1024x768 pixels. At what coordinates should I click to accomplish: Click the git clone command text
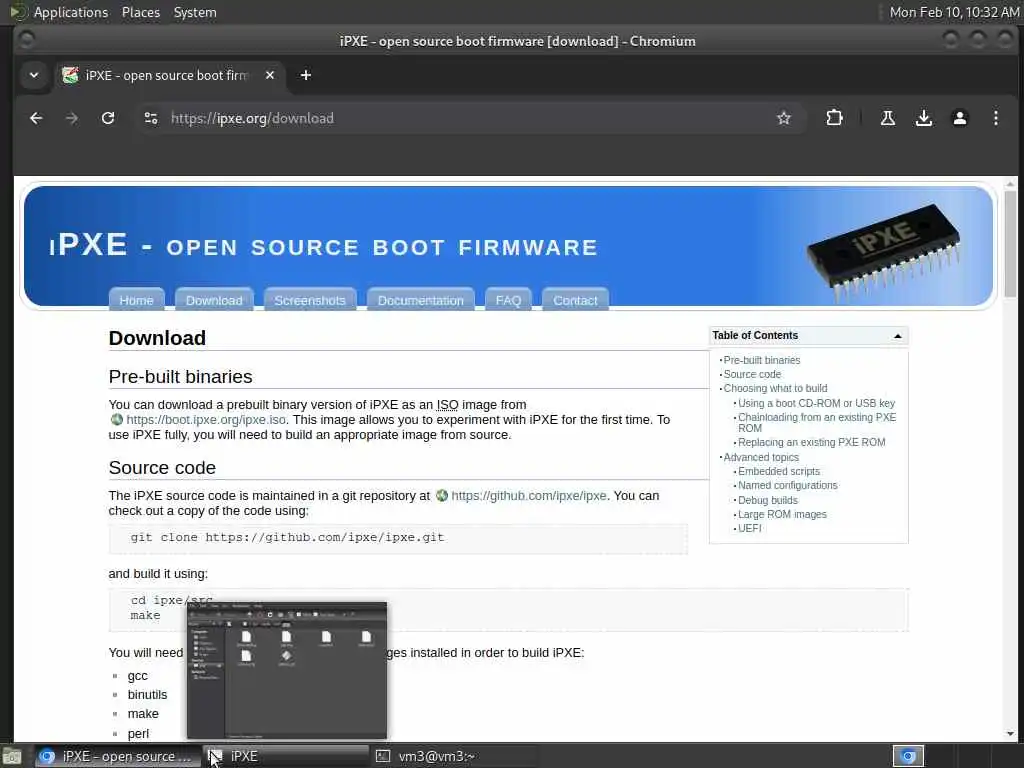click(x=287, y=537)
